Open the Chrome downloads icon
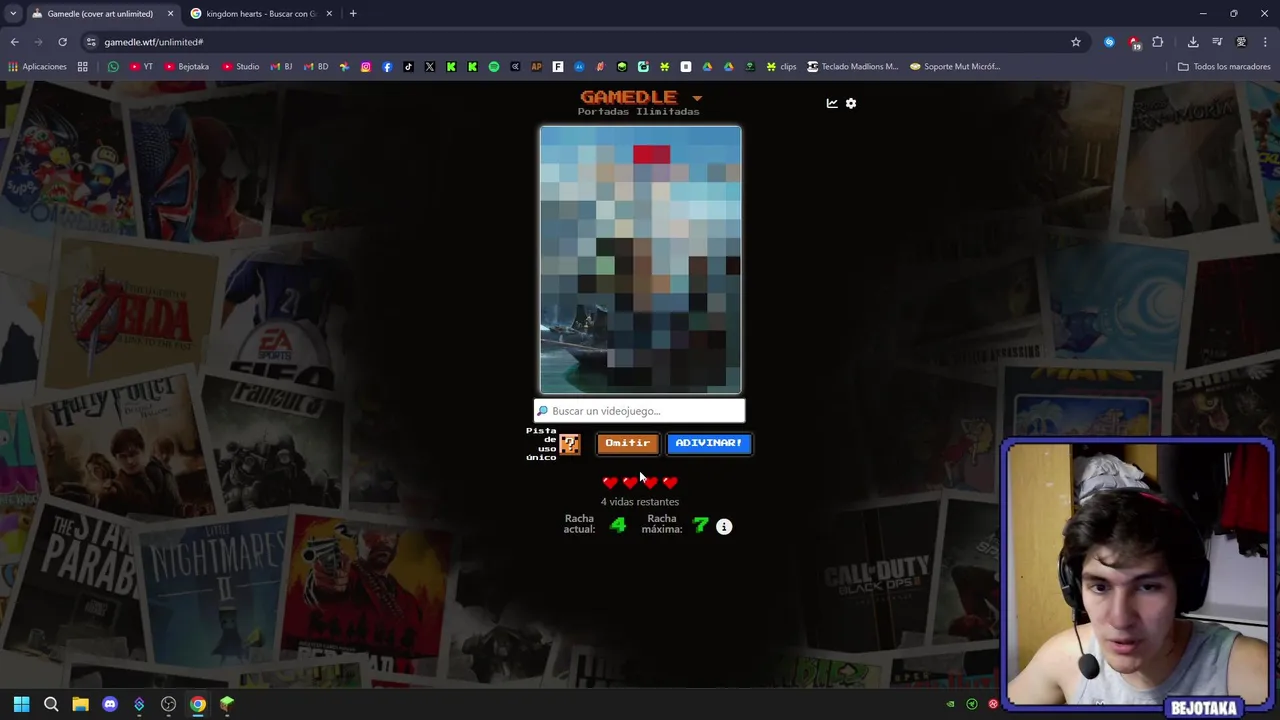 point(1193,42)
